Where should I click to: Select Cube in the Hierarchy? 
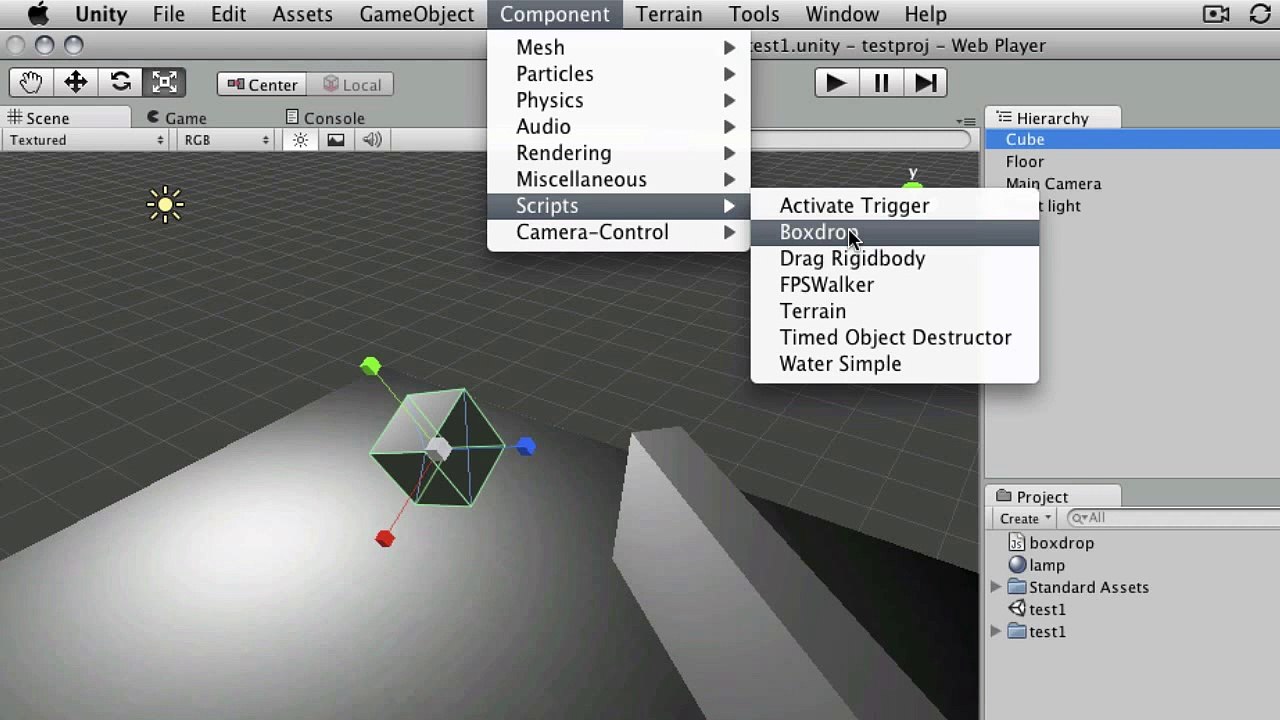(x=1132, y=140)
